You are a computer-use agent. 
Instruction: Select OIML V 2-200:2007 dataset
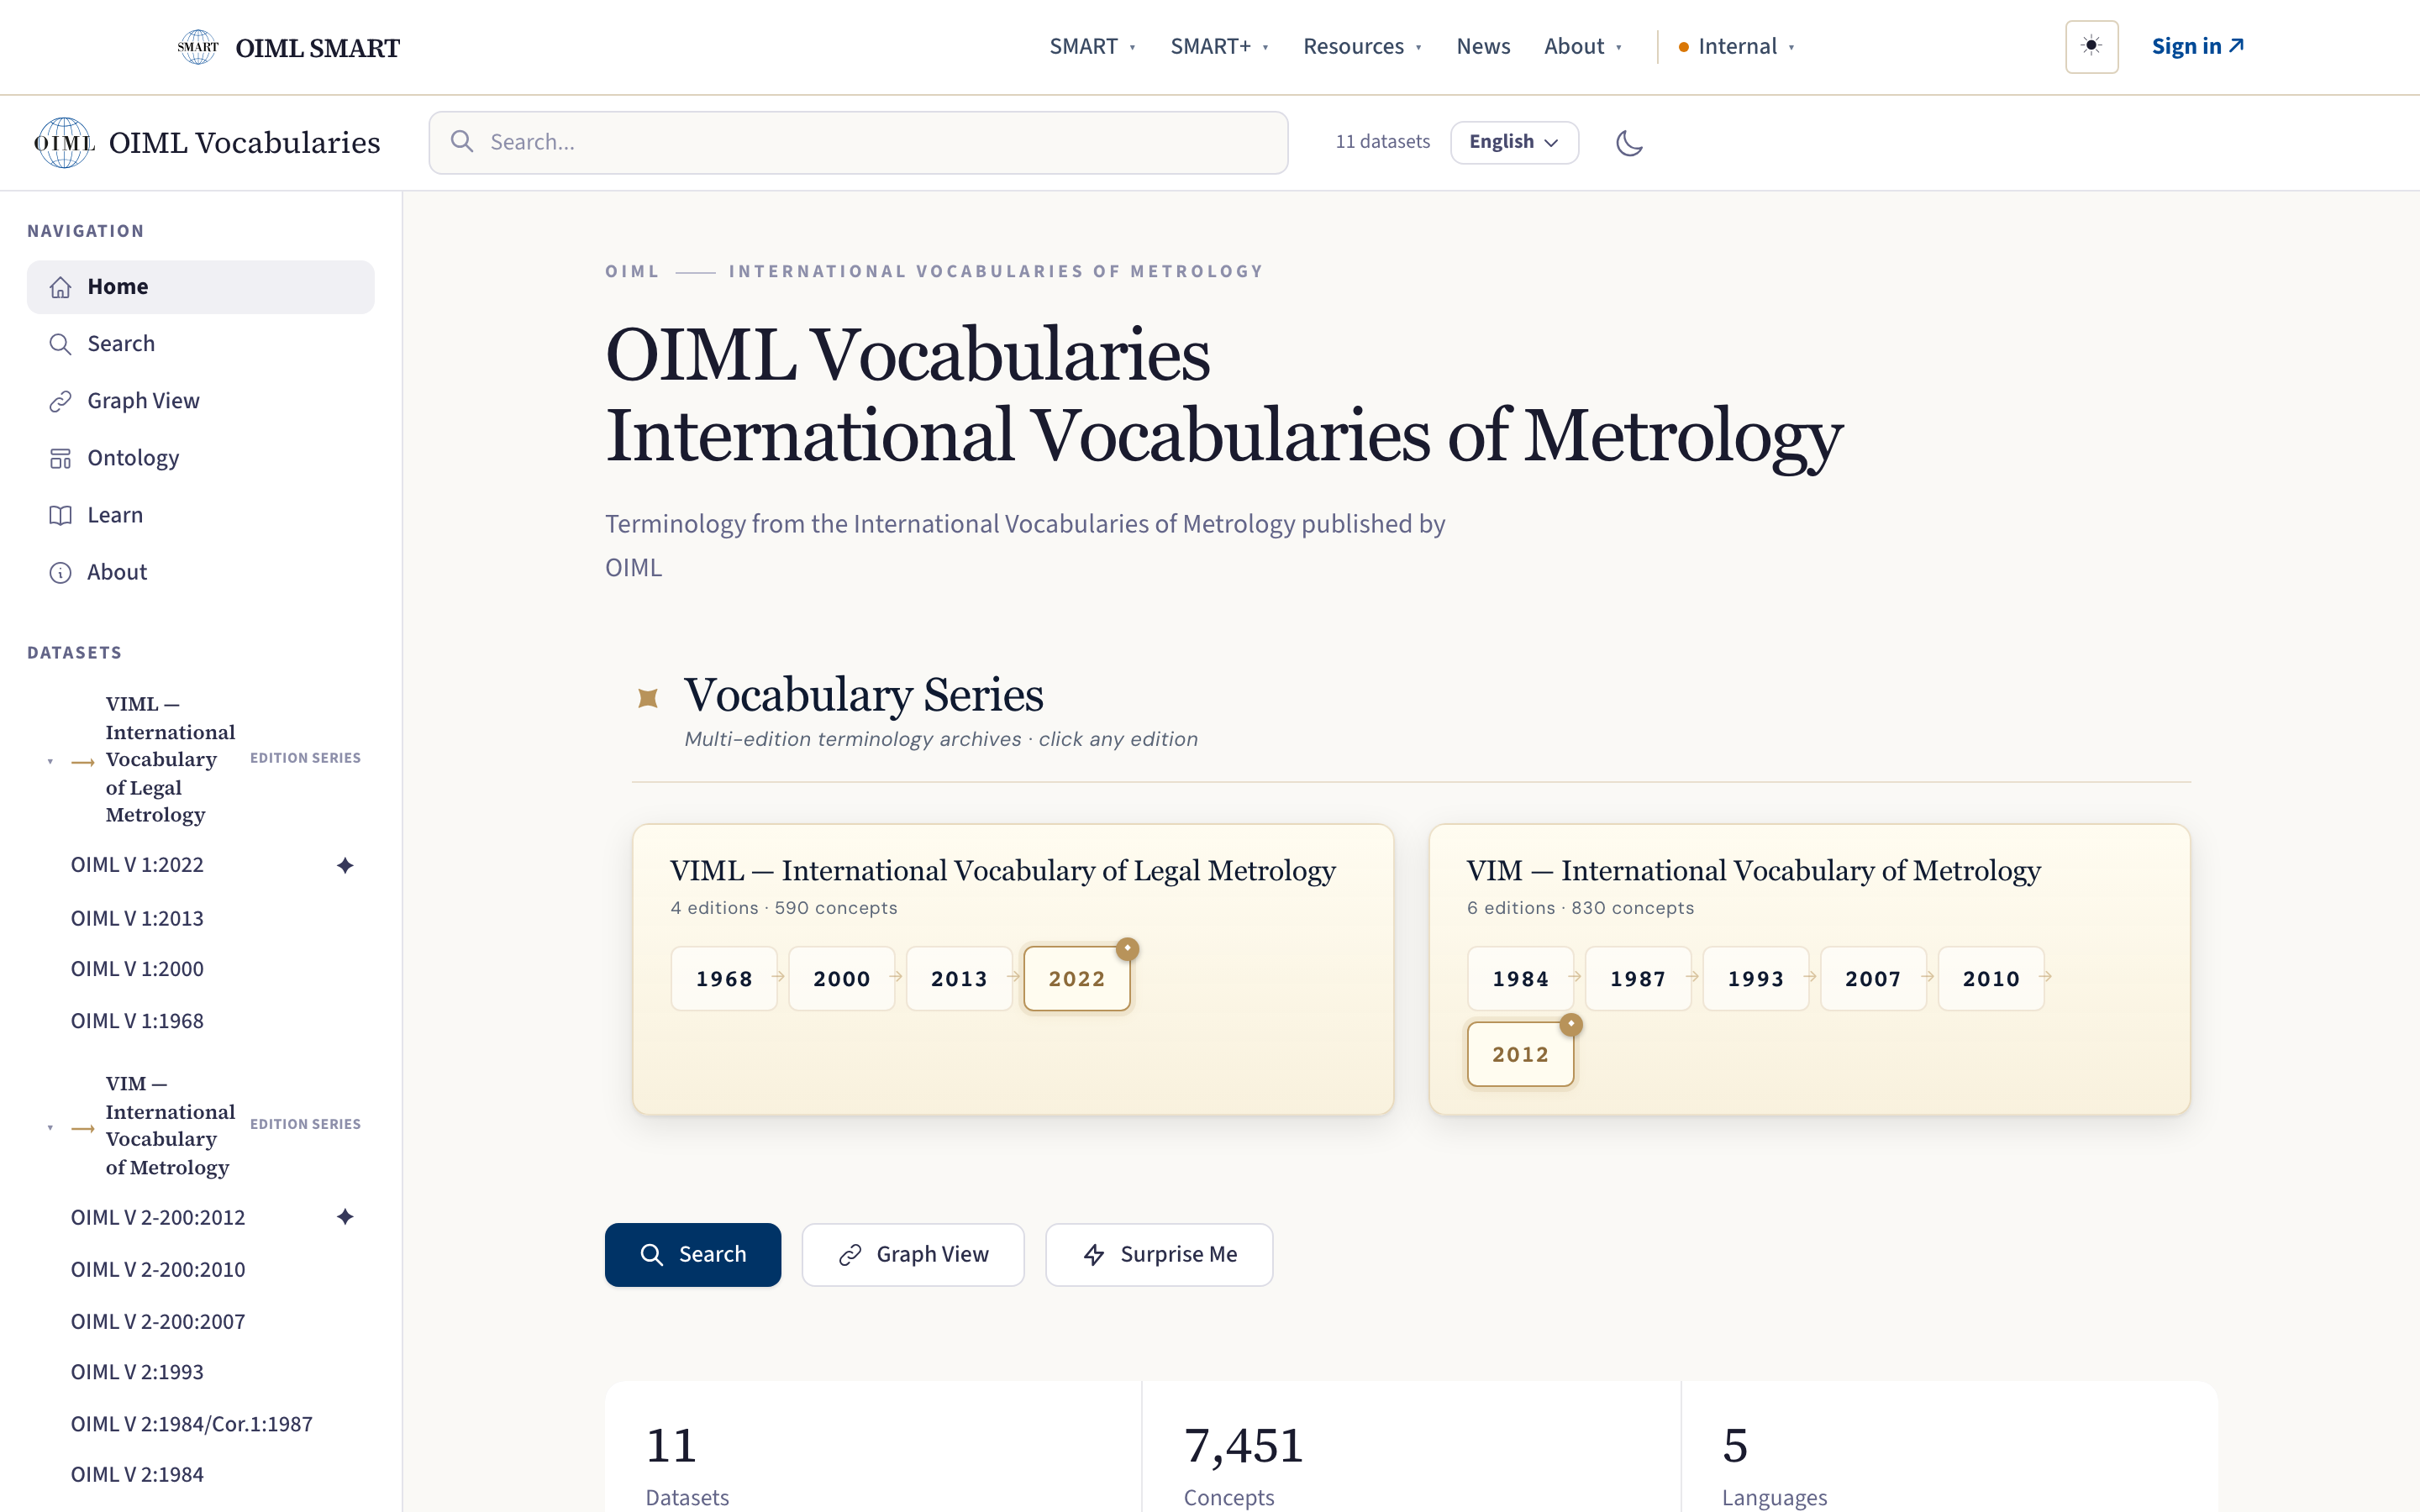[x=158, y=1321]
